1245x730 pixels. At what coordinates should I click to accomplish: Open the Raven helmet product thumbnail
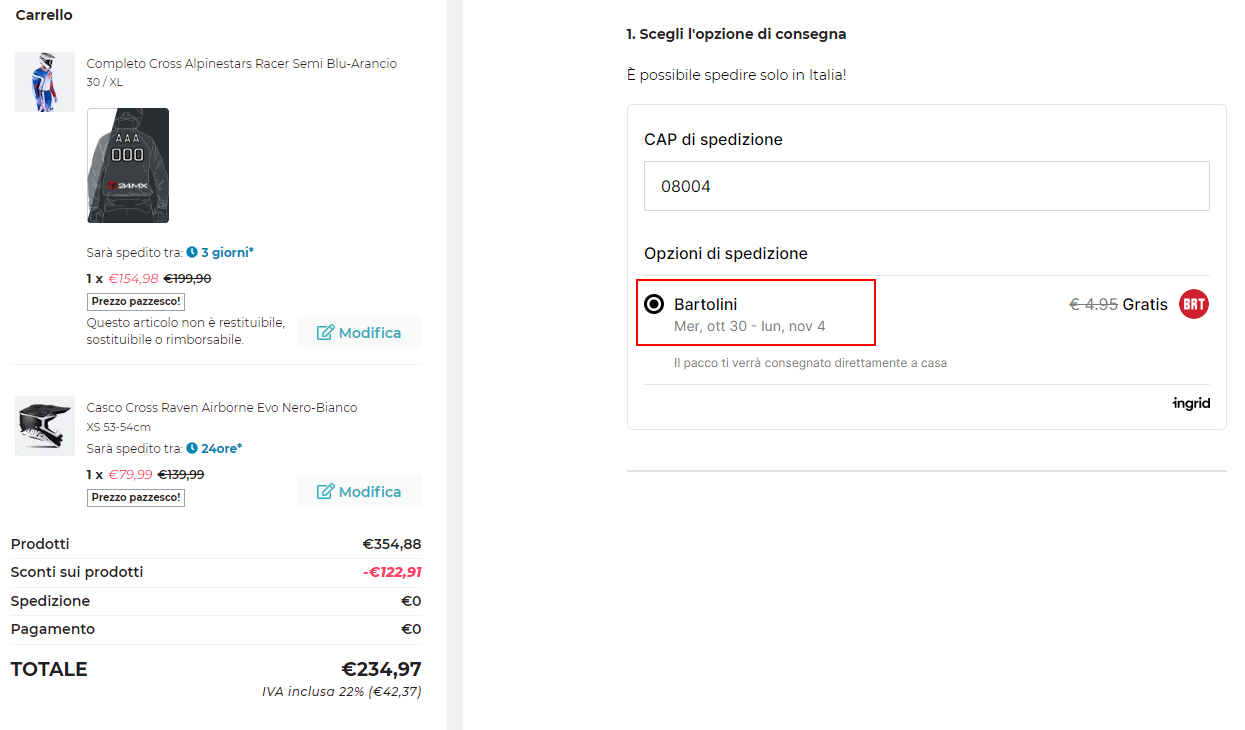(45, 426)
